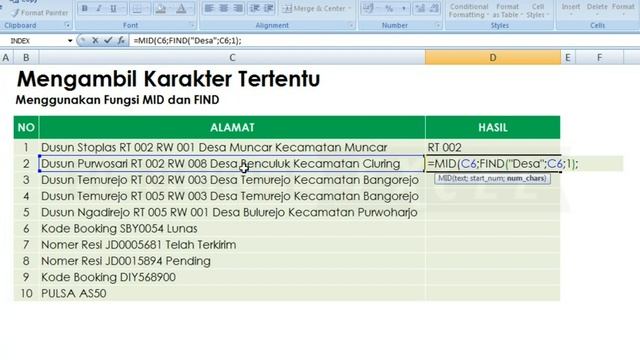
Task: Select Kode Booking DIY568900 cell
Action: pyautogui.click(x=232, y=277)
